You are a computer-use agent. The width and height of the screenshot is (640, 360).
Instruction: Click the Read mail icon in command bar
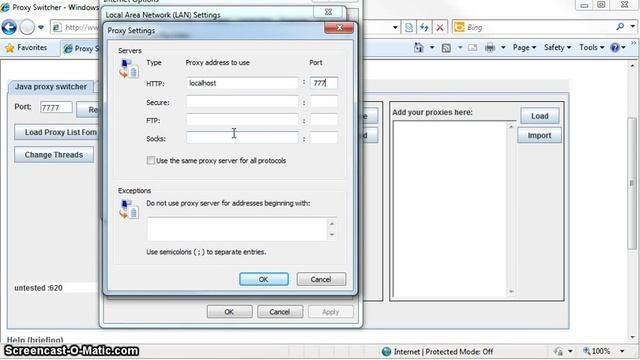tap(473, 48)
